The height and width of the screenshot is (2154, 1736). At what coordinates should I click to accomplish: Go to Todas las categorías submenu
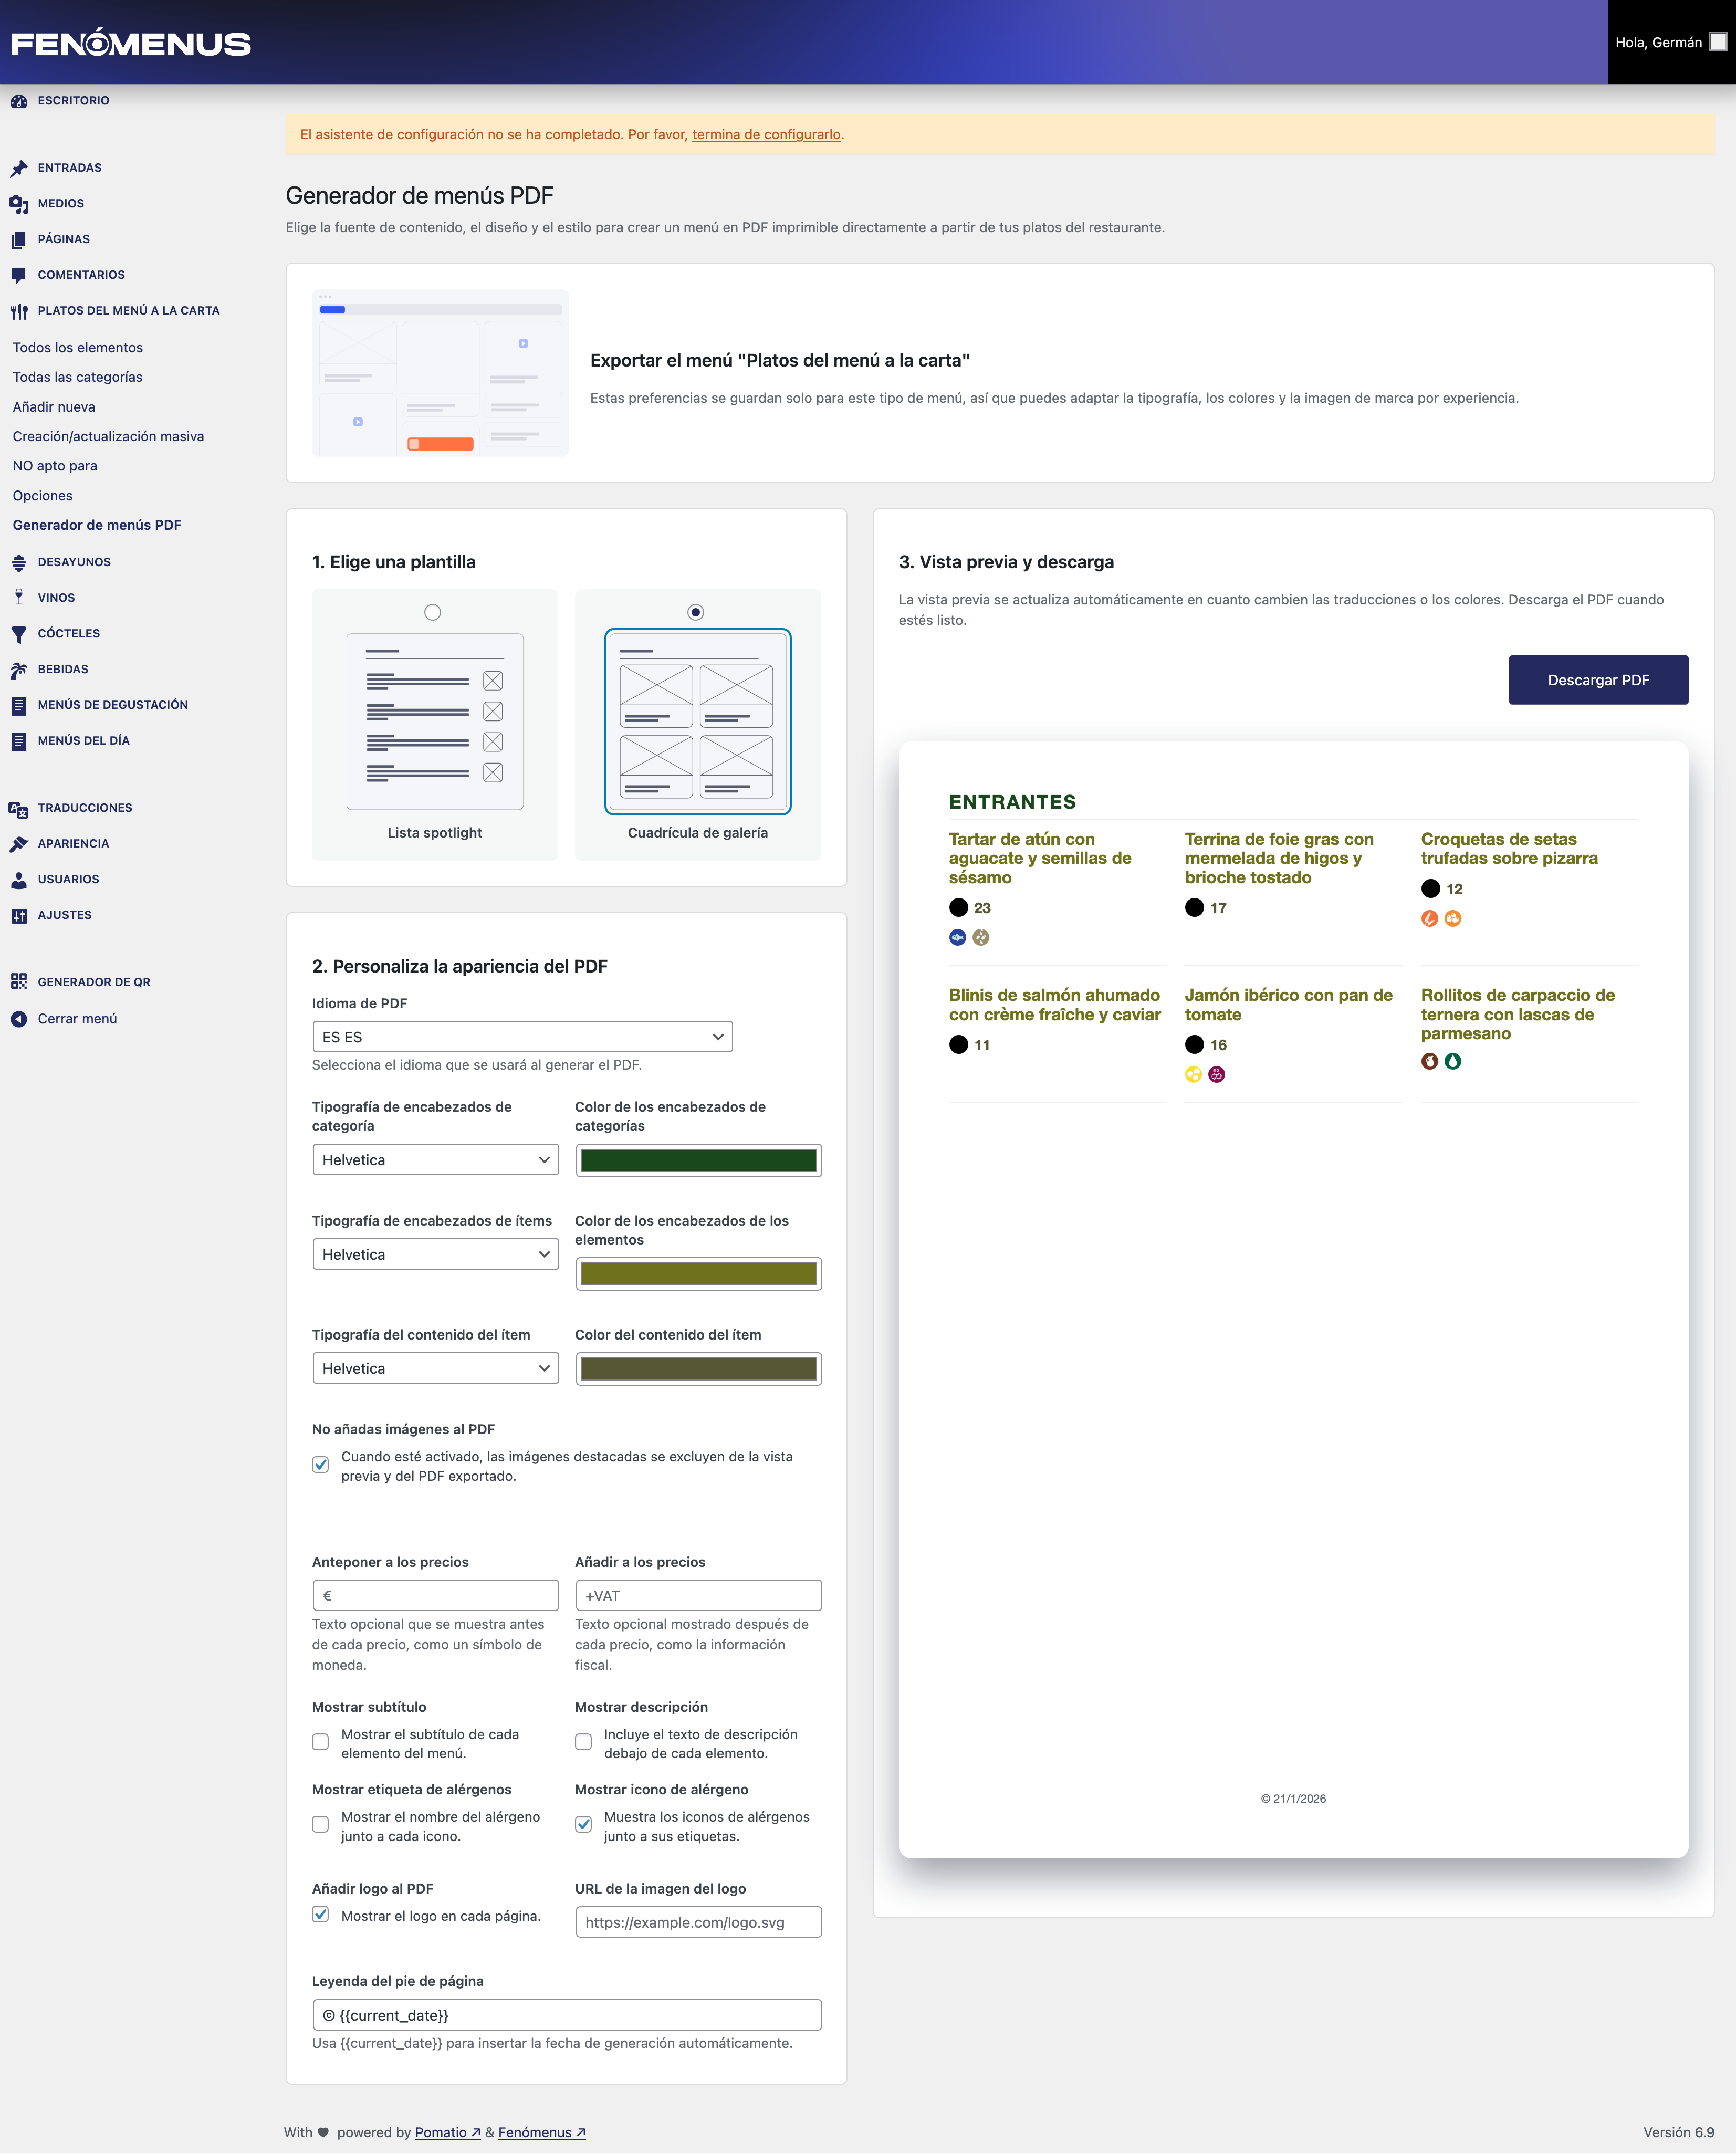coord(77,377)
